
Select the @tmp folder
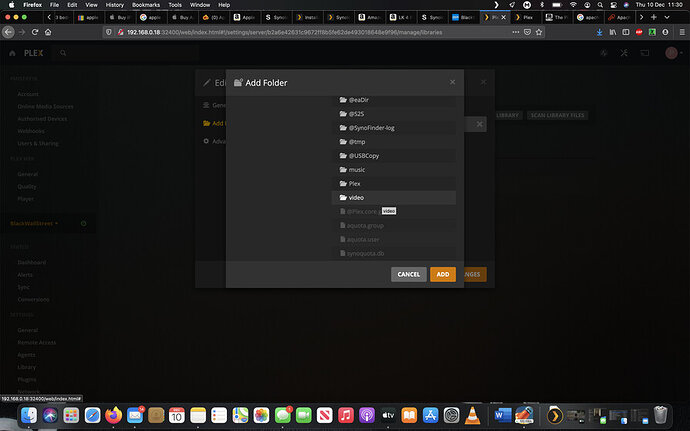tap(393, 142)
